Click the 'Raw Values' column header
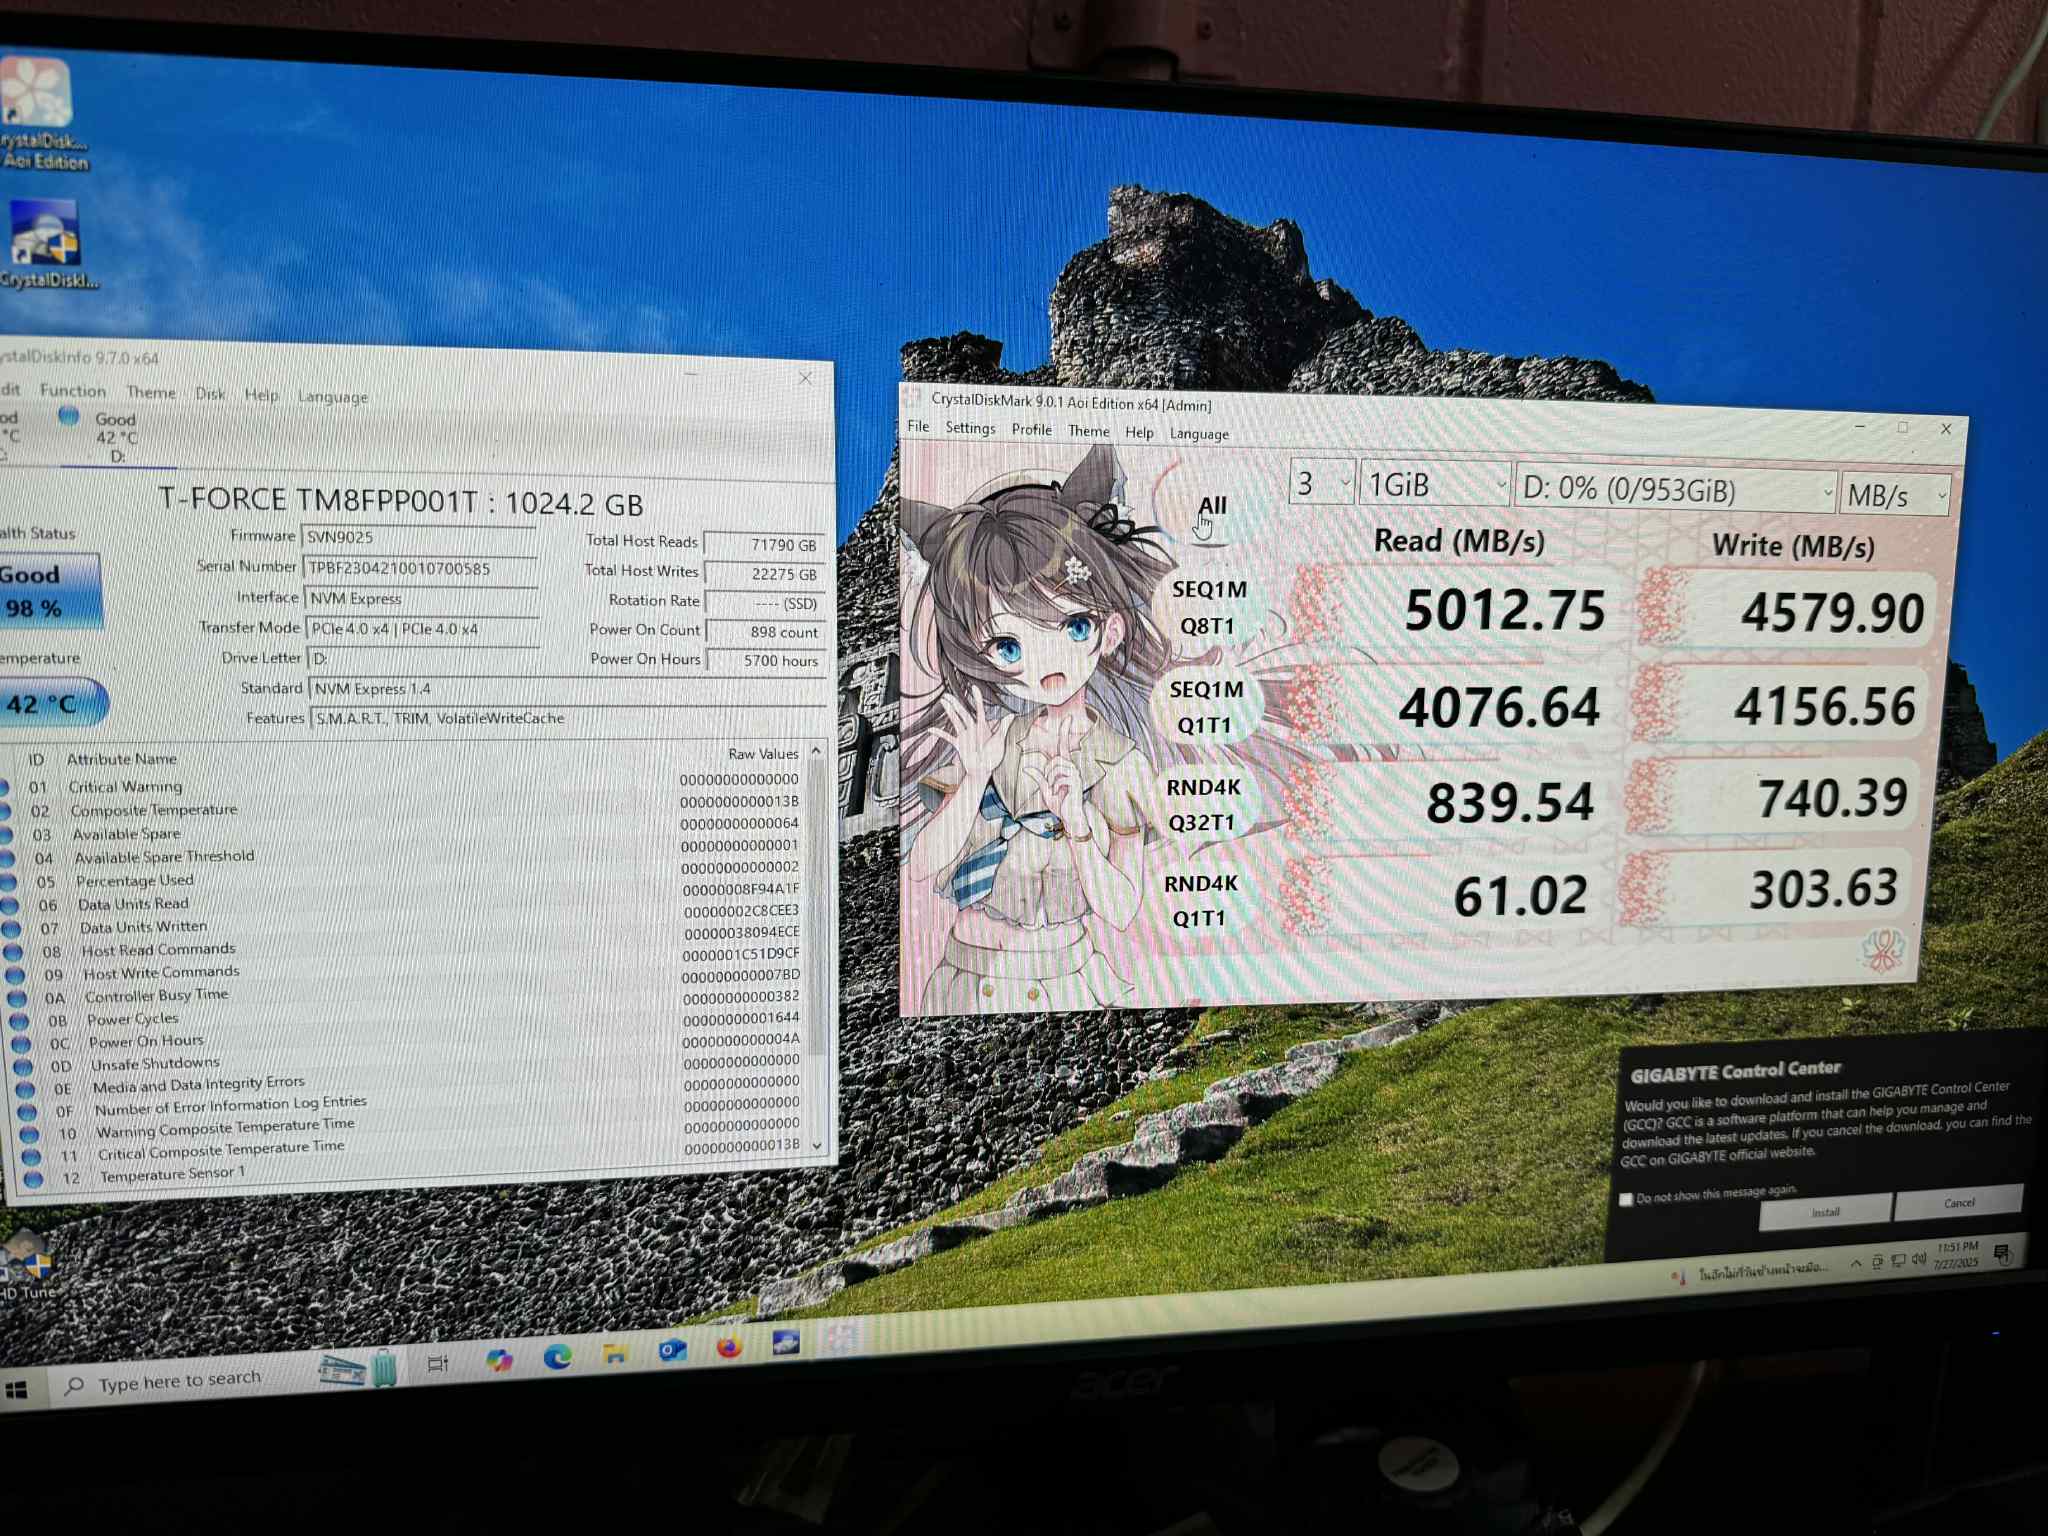This screenshot has height=1536, width=2048. tap(763, 753)
